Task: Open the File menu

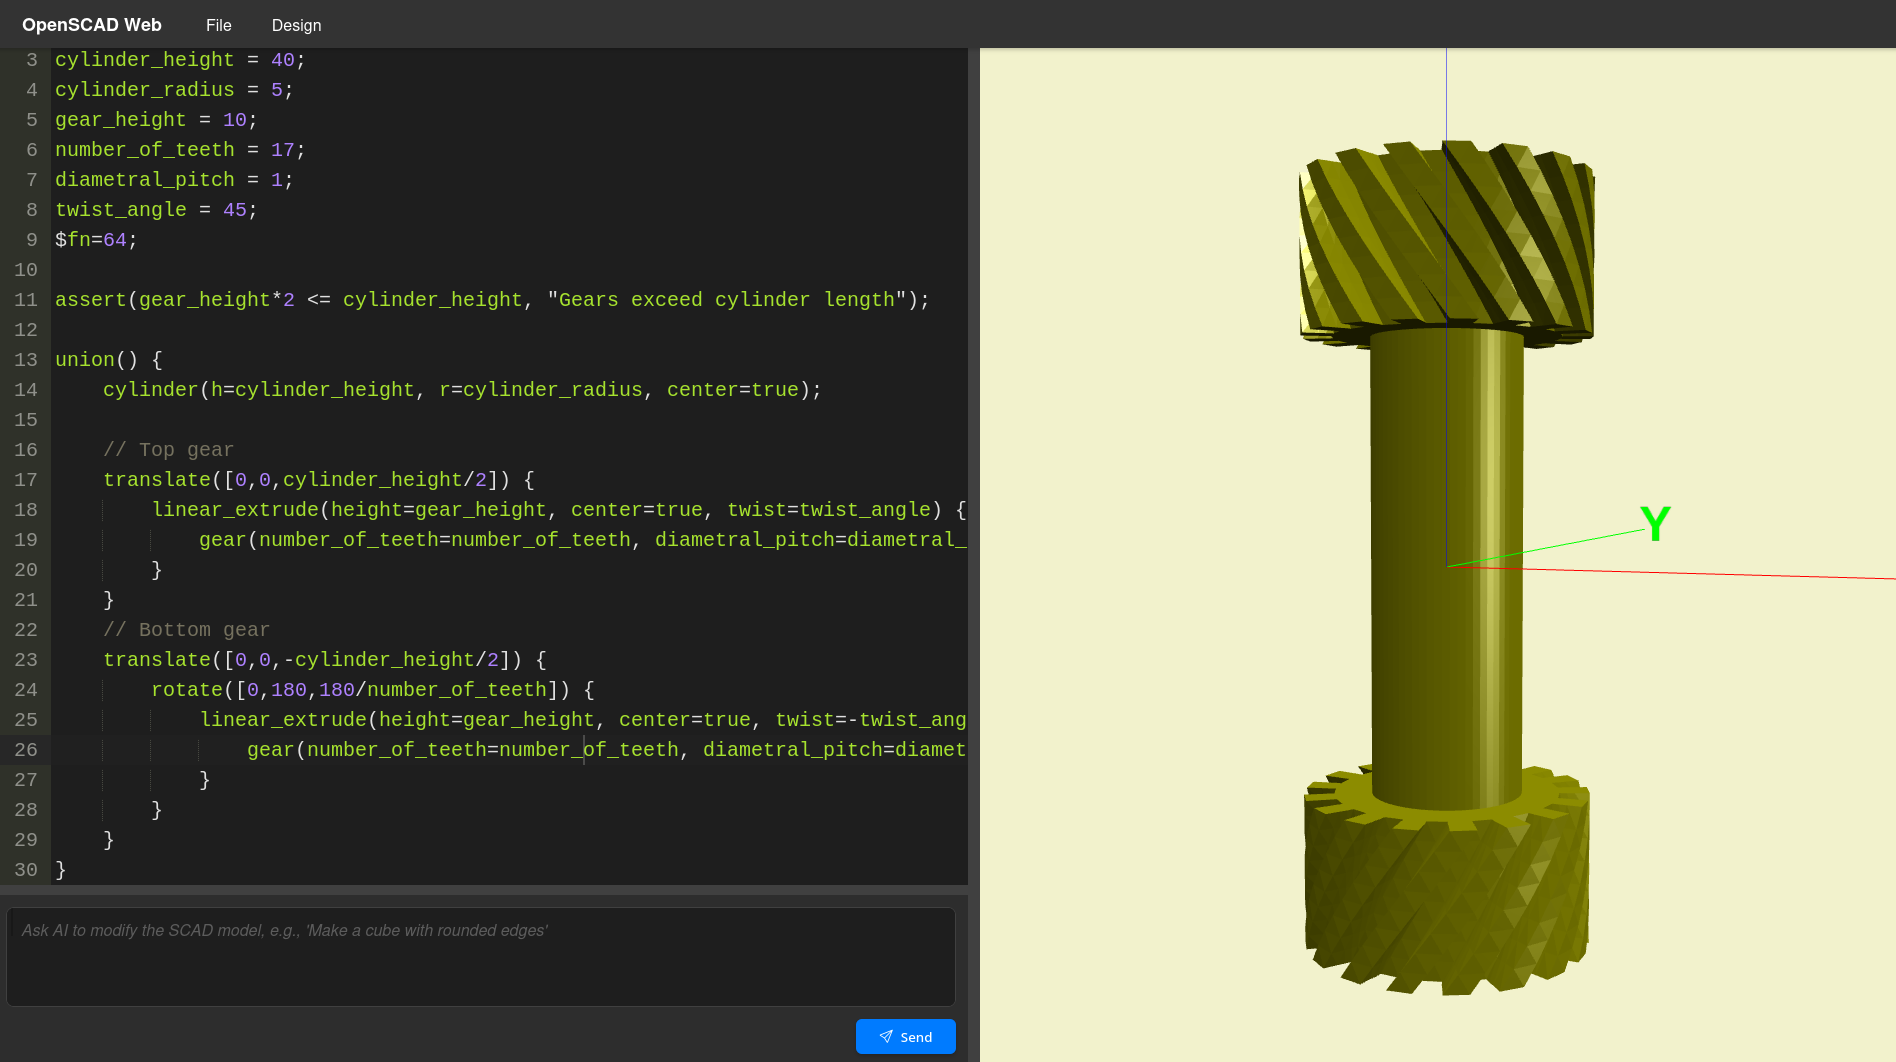Action: (x=218, y=25)
